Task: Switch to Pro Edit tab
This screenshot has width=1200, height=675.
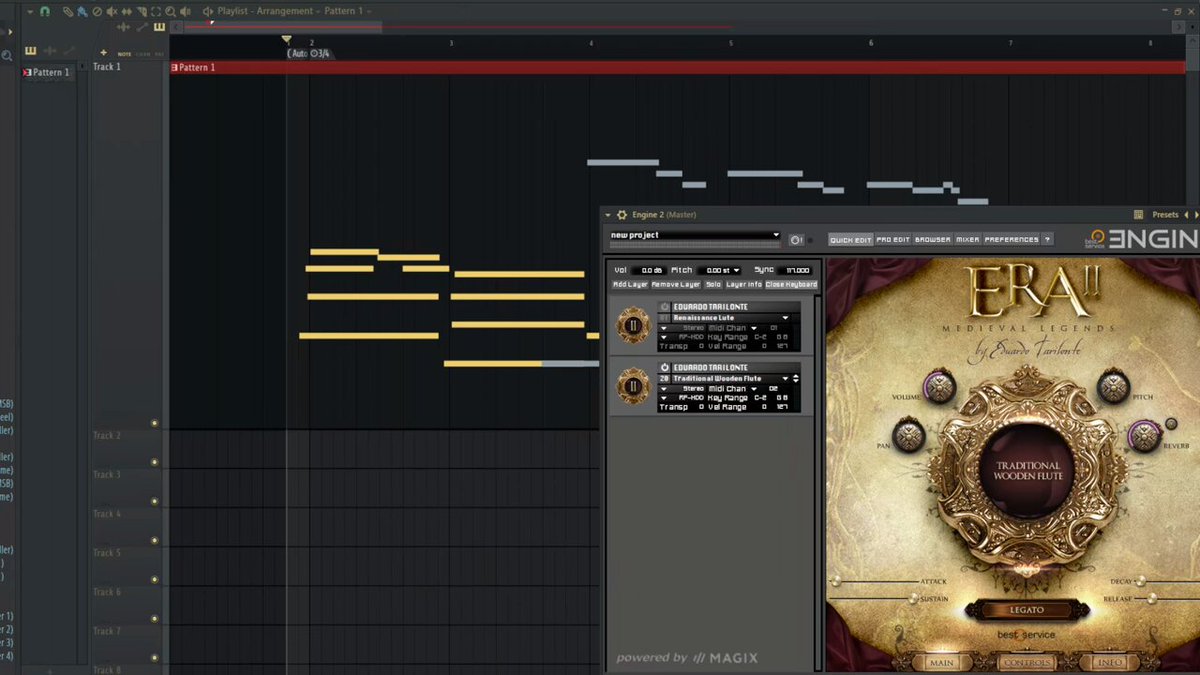Action: (893, 240)
